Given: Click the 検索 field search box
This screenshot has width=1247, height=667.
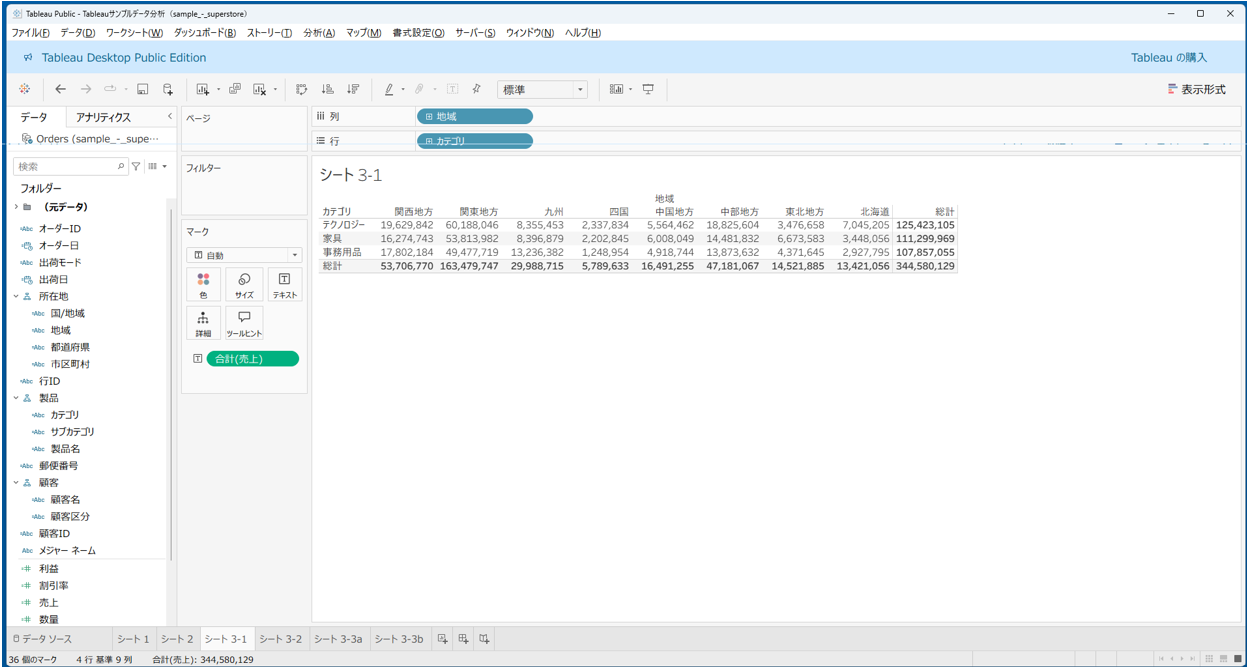Looking at the screenshot, I should click(x=66, y=166).
